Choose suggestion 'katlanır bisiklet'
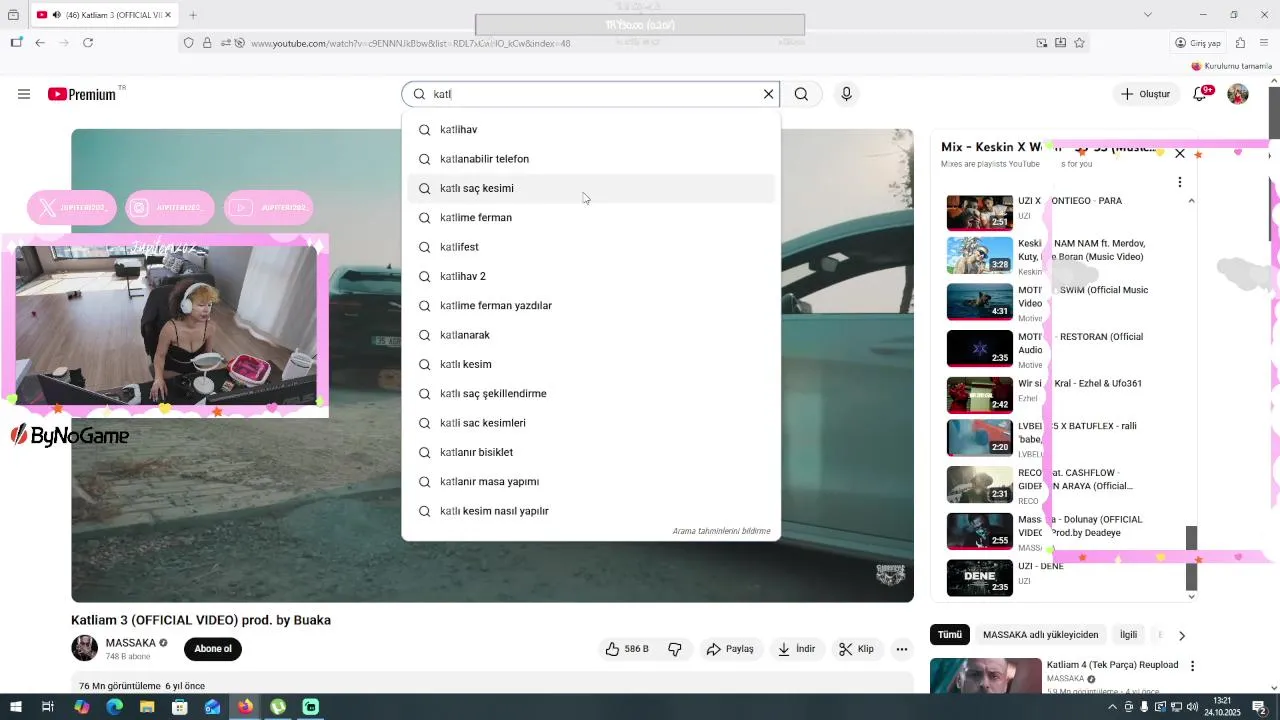The width and height of the screenshot is (1280, 720). click(591, 452)
